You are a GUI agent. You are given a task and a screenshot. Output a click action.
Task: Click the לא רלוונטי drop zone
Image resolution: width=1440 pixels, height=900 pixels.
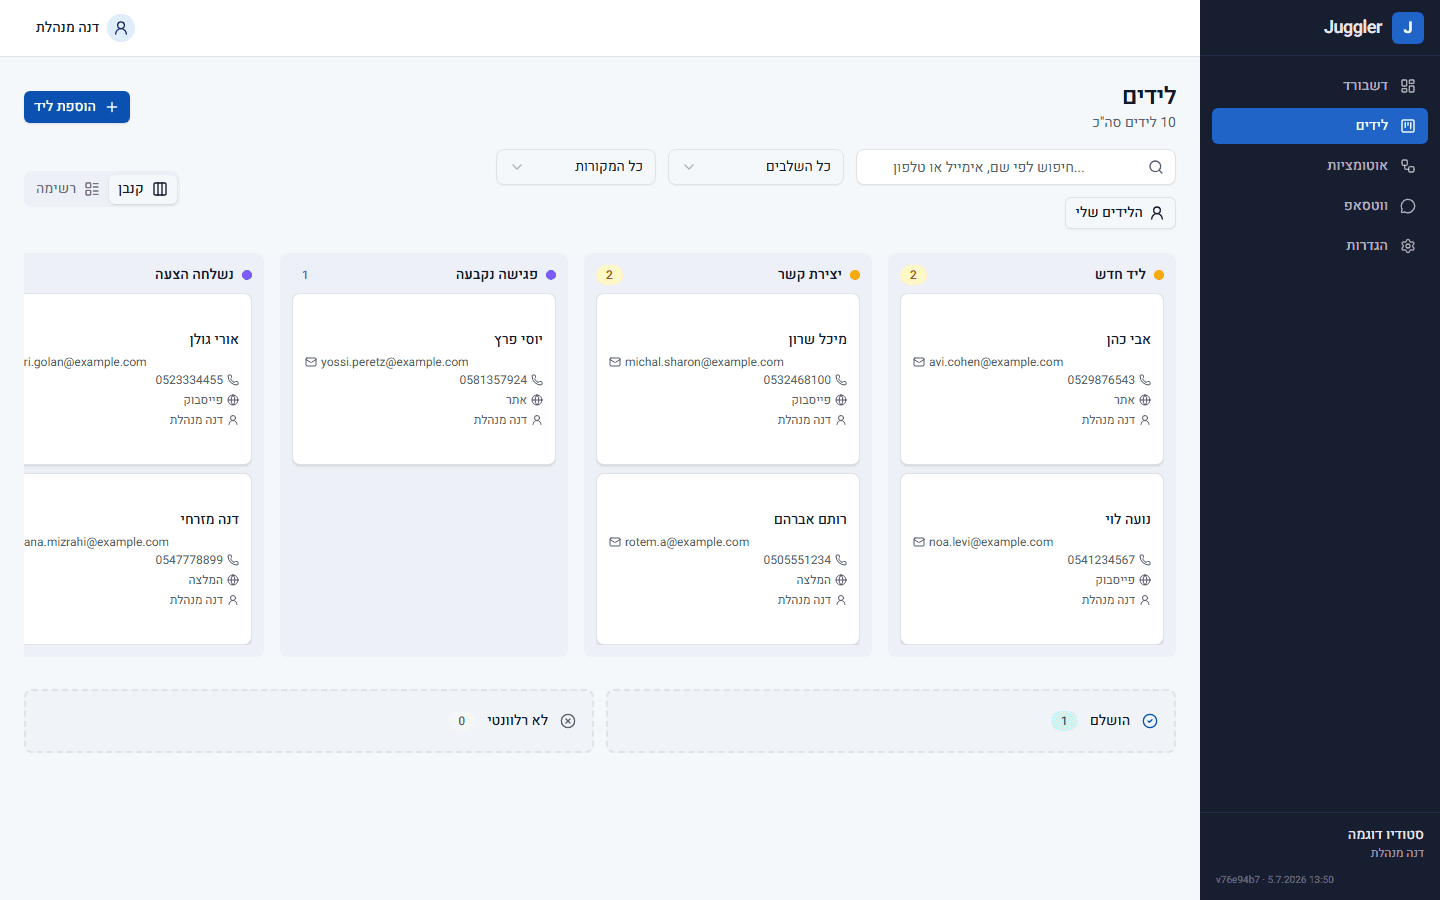tap(309, 721)
